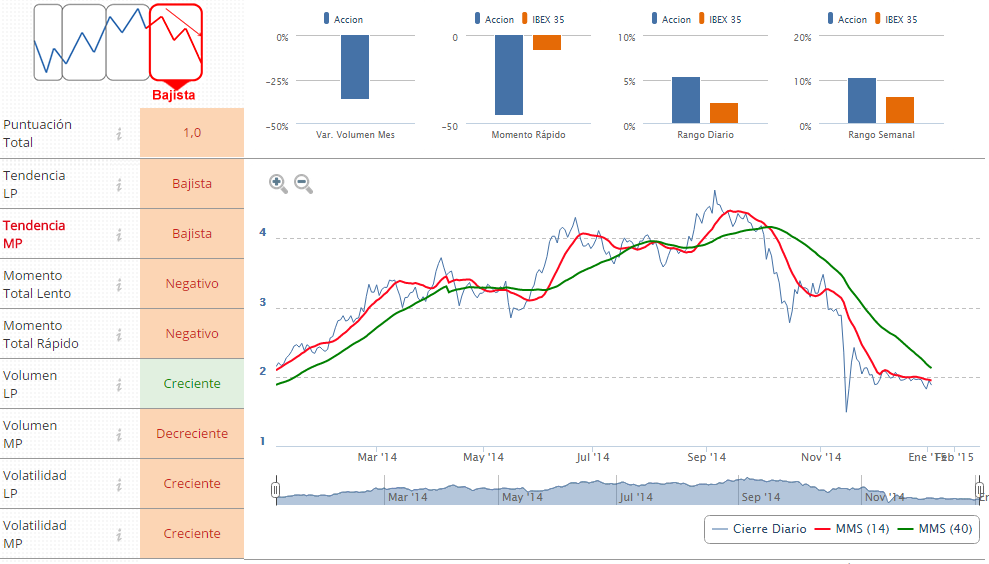The width and height of the screenshot is (989, 564).
Task: Click the May '14 axis label
Action: [x=483, y=457]
